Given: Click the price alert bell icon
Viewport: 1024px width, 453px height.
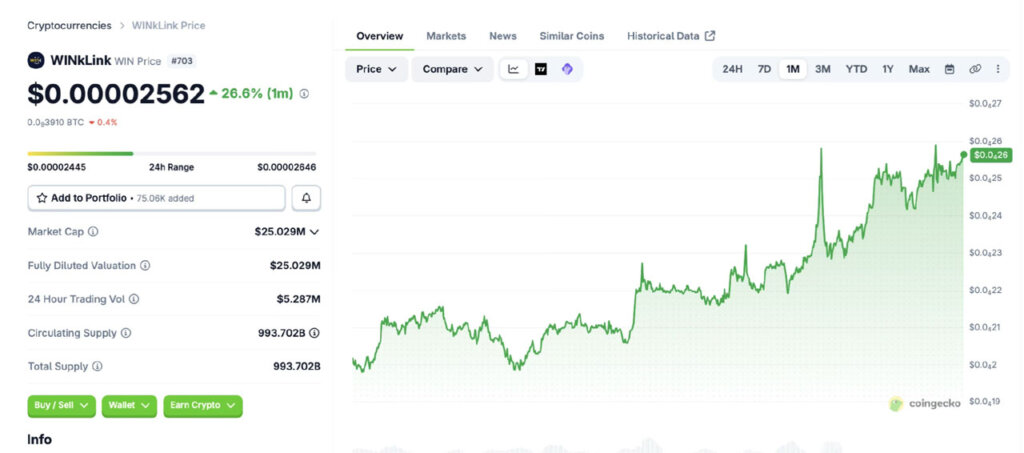Looking at the screenshot, I should tap(306, 198).
